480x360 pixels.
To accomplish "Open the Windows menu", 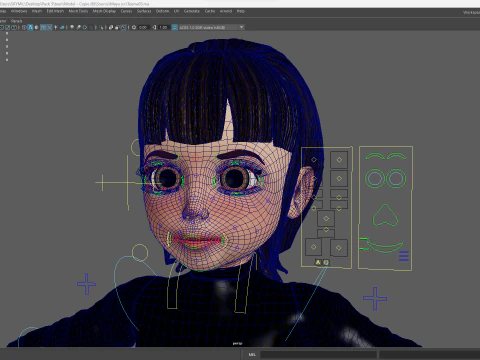I will (19, 11).
